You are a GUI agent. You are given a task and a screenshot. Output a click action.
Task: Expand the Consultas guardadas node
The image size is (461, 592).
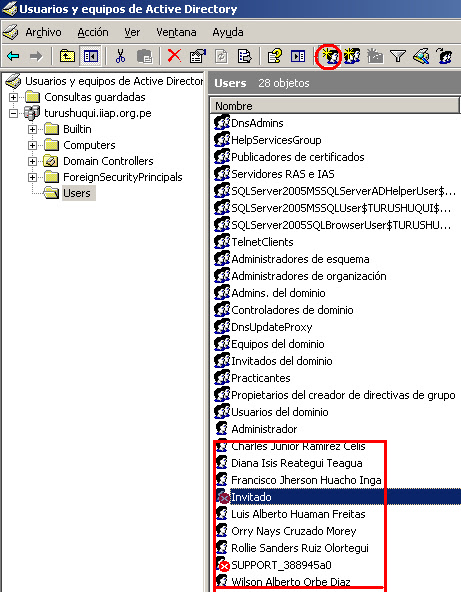pyautogui.click(x=13, y=97)
